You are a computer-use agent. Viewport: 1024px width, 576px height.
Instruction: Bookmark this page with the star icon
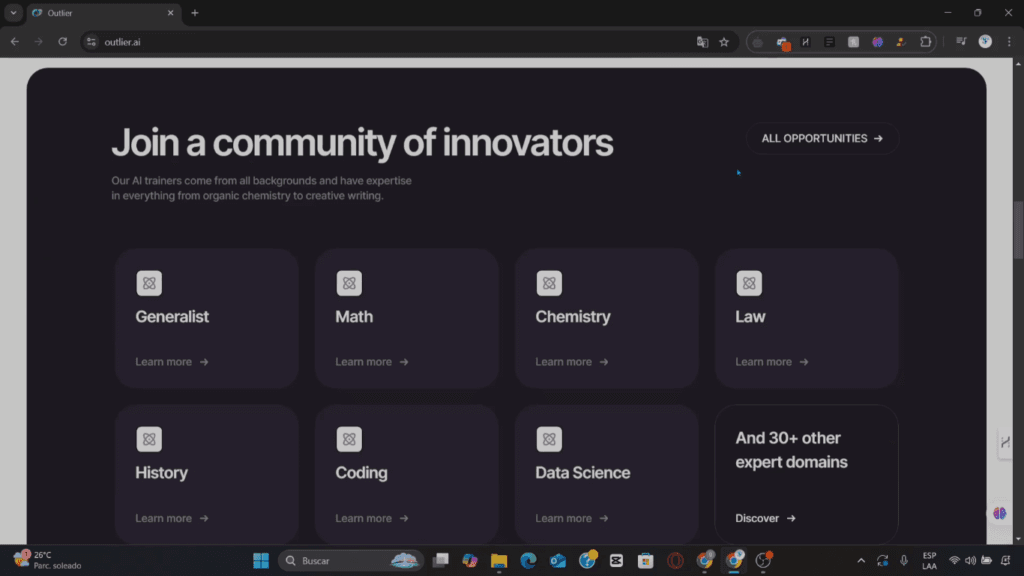click(x=724, y=42)
